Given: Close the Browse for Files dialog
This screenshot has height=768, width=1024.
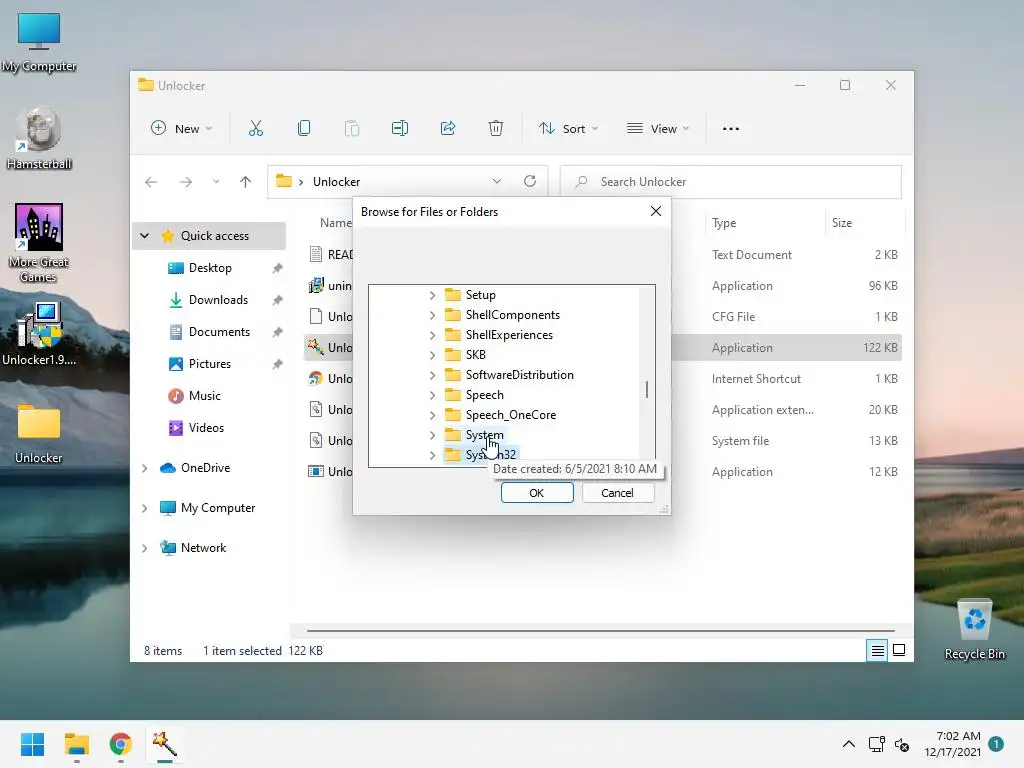Looking at the screenshot, I should click(656, 211).
